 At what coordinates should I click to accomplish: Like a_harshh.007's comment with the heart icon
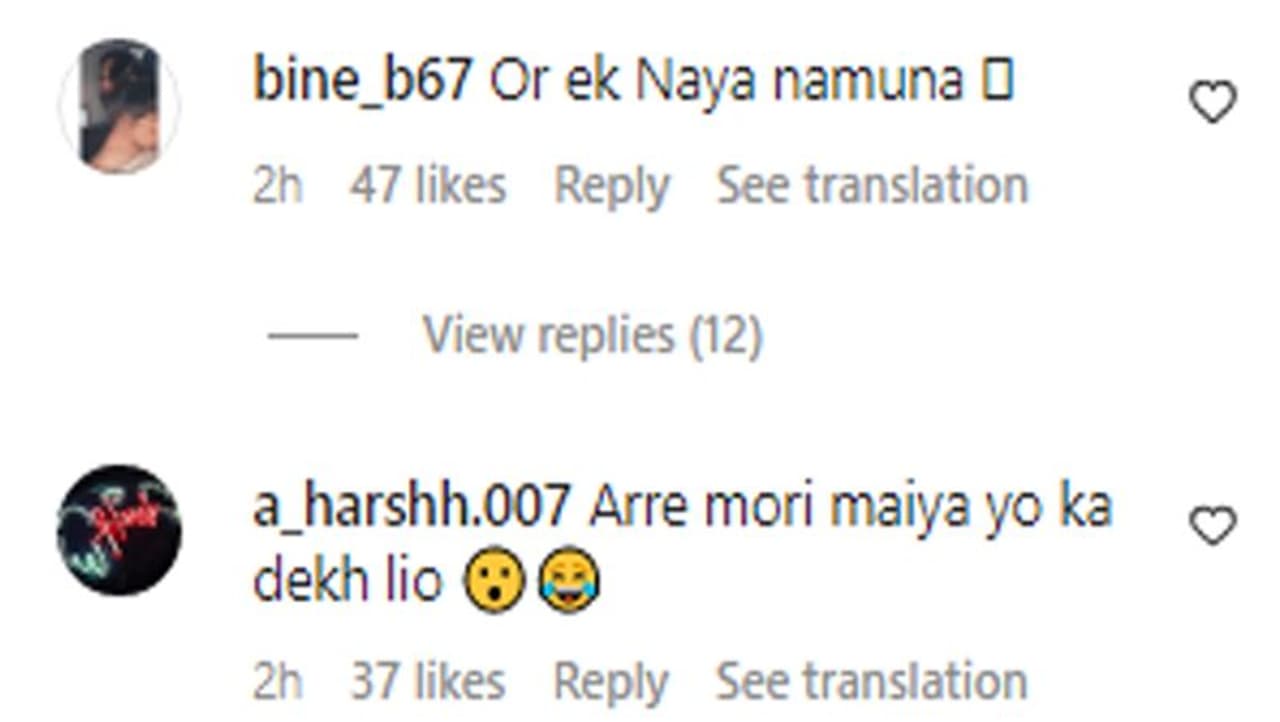point(1213,525)
